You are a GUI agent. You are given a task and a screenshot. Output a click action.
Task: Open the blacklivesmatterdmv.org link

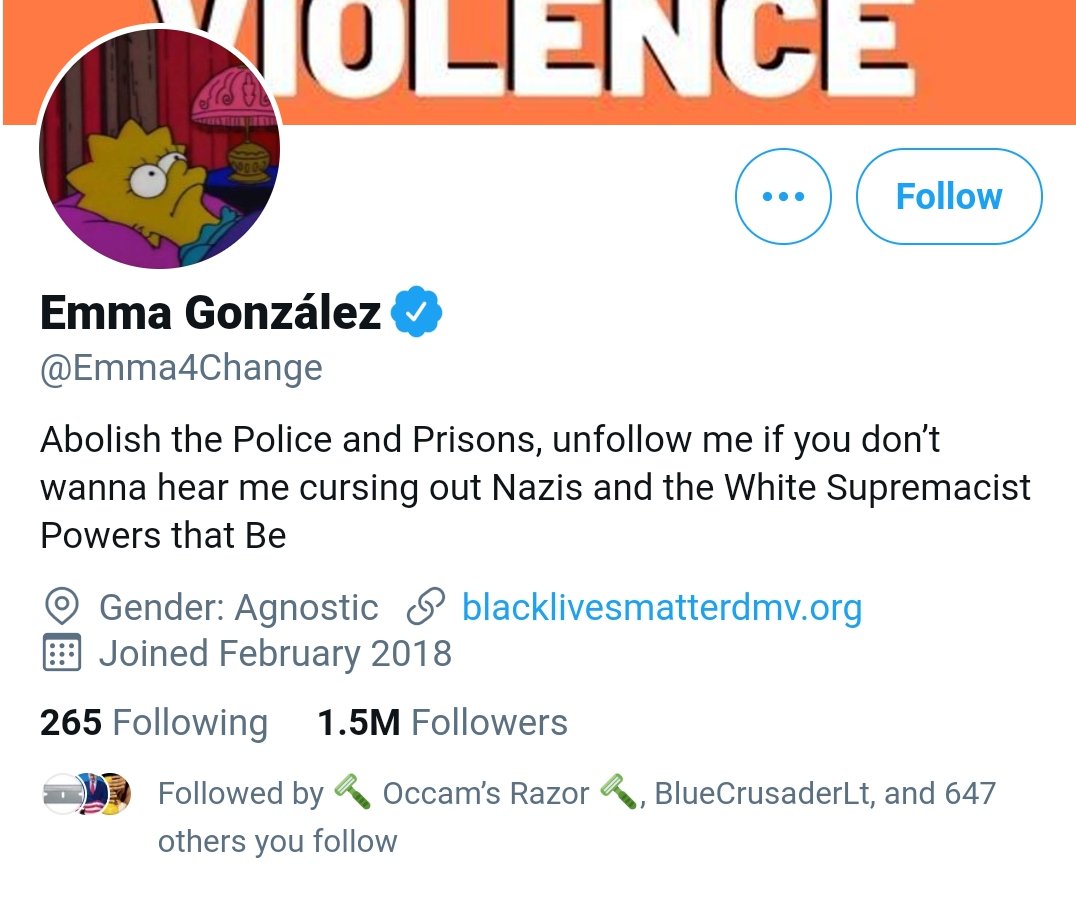tap(662, 607)
